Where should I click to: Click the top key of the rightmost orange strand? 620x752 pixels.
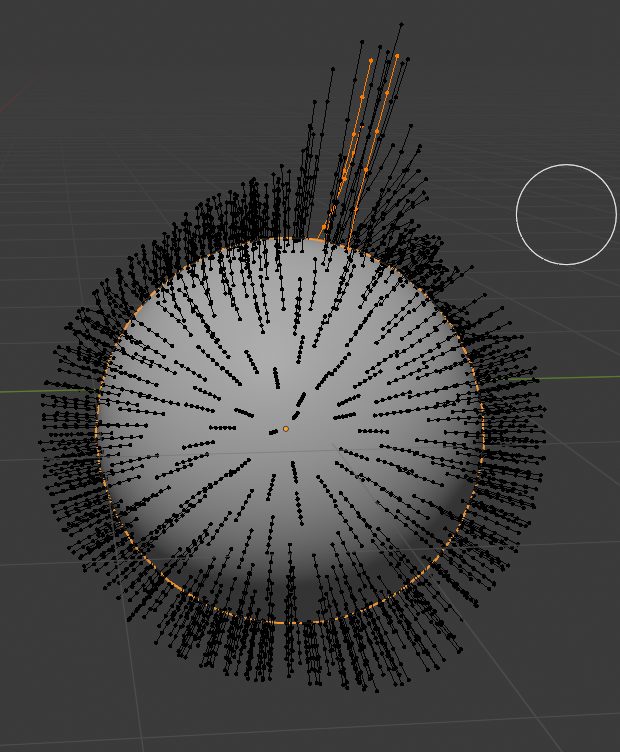397,56
